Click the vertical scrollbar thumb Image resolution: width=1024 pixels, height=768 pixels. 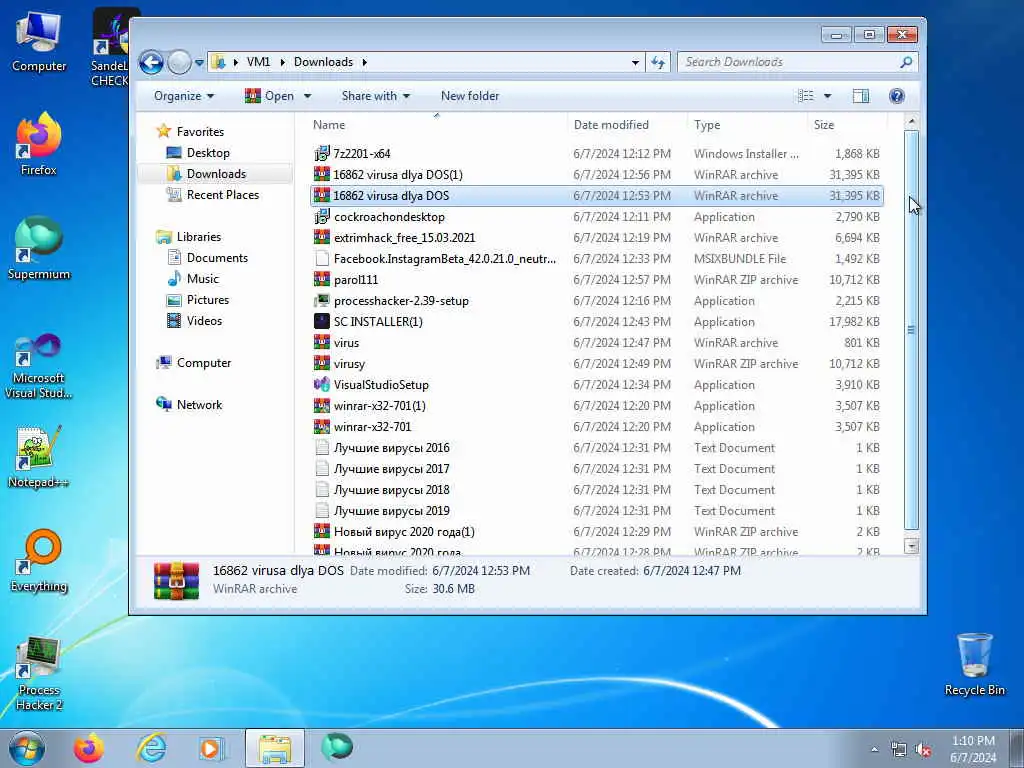tap(912, 330)
